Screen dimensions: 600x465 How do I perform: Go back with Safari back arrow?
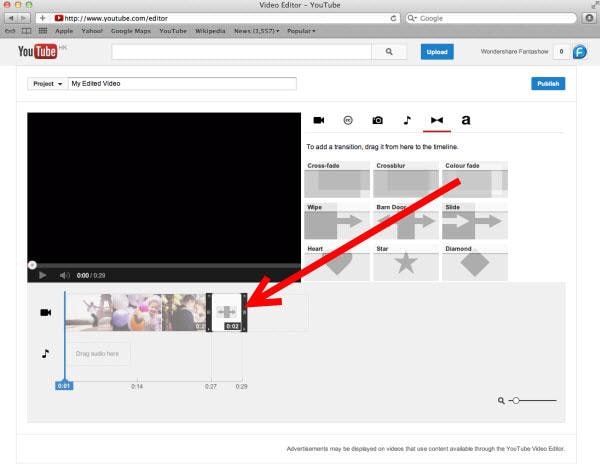11,18
